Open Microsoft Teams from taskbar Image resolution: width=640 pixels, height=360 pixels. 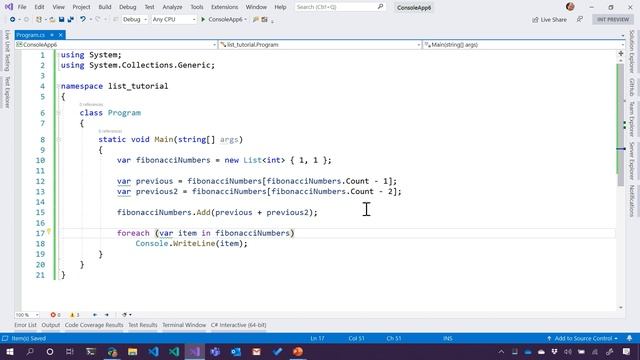[x=215, y=351]
